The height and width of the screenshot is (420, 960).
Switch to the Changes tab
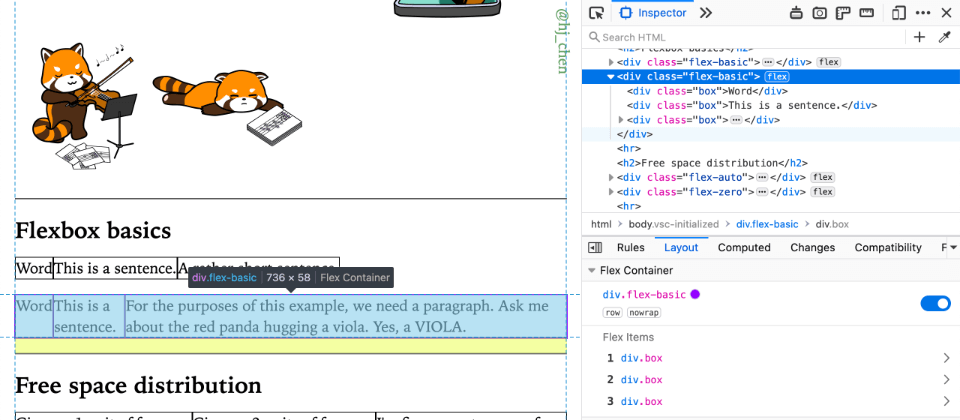(812, 247)
